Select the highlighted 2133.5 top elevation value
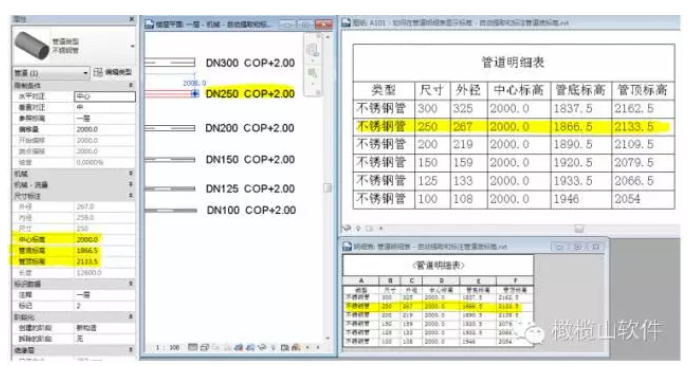The height and width of the screenshot is (366, 689). coord(87,261)
